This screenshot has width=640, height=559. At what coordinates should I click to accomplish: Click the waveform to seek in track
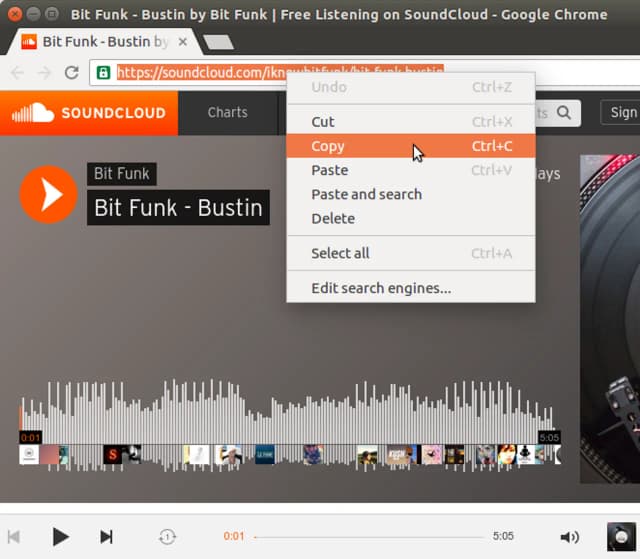[x=290, y=410]
